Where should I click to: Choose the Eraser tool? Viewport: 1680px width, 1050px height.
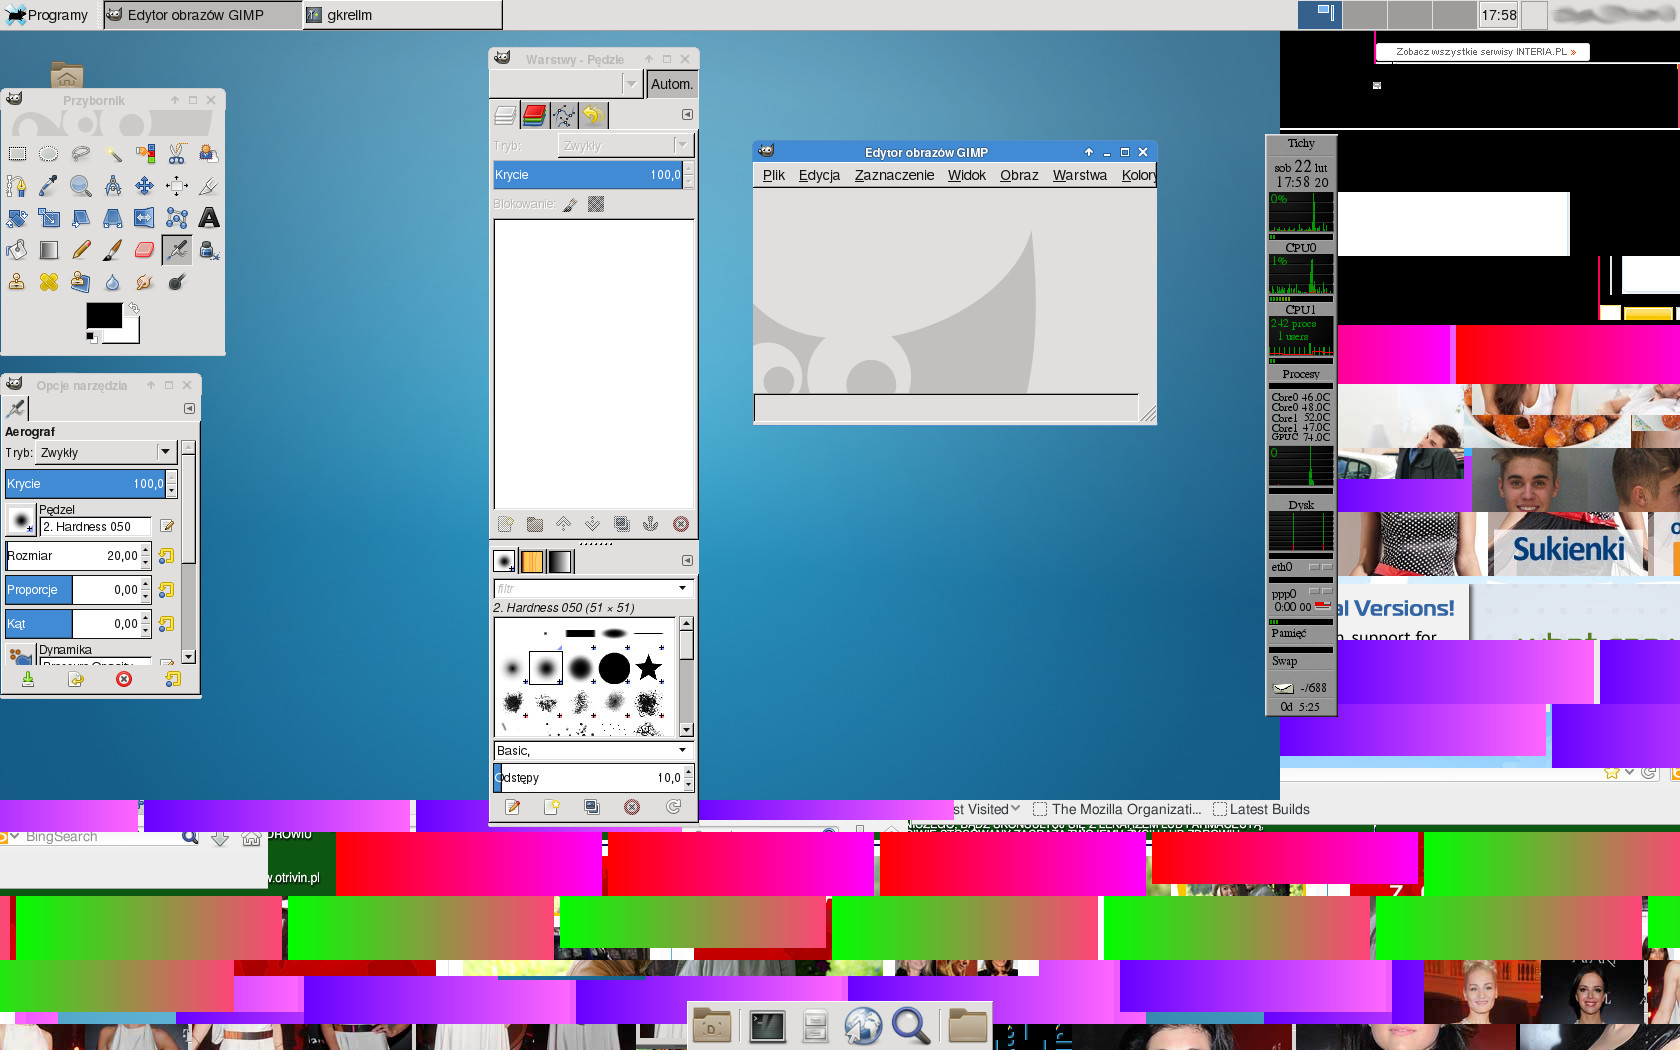(x=145, y=250)
